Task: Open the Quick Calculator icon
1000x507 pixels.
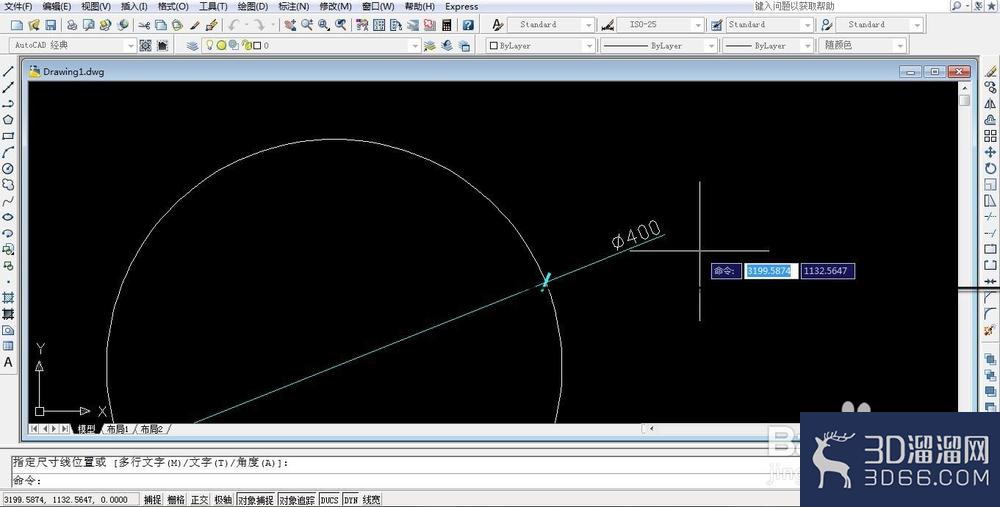Action: tap(446, 25)
